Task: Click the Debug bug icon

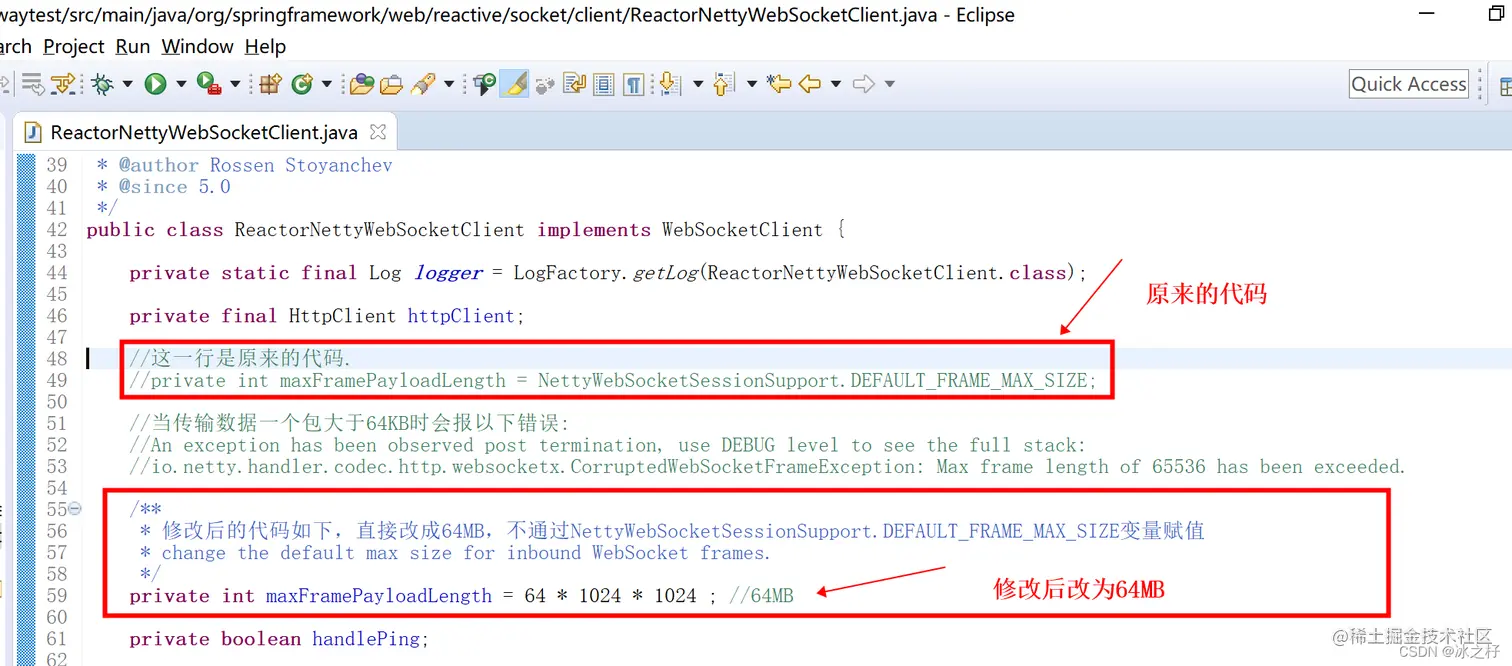Action: click(102, 84)
